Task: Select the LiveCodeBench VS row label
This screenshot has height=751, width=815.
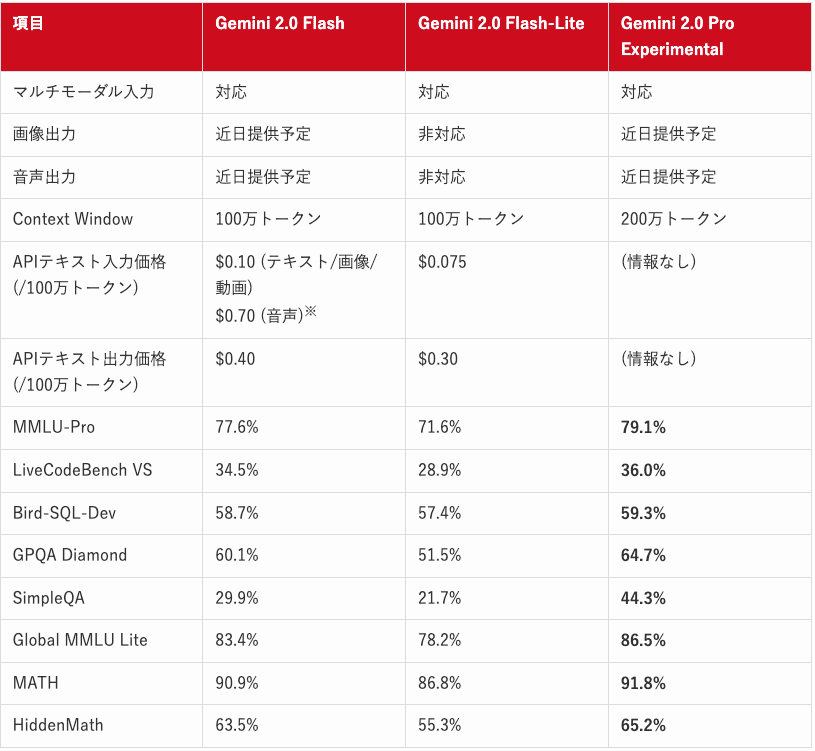Action: [82, 470]
